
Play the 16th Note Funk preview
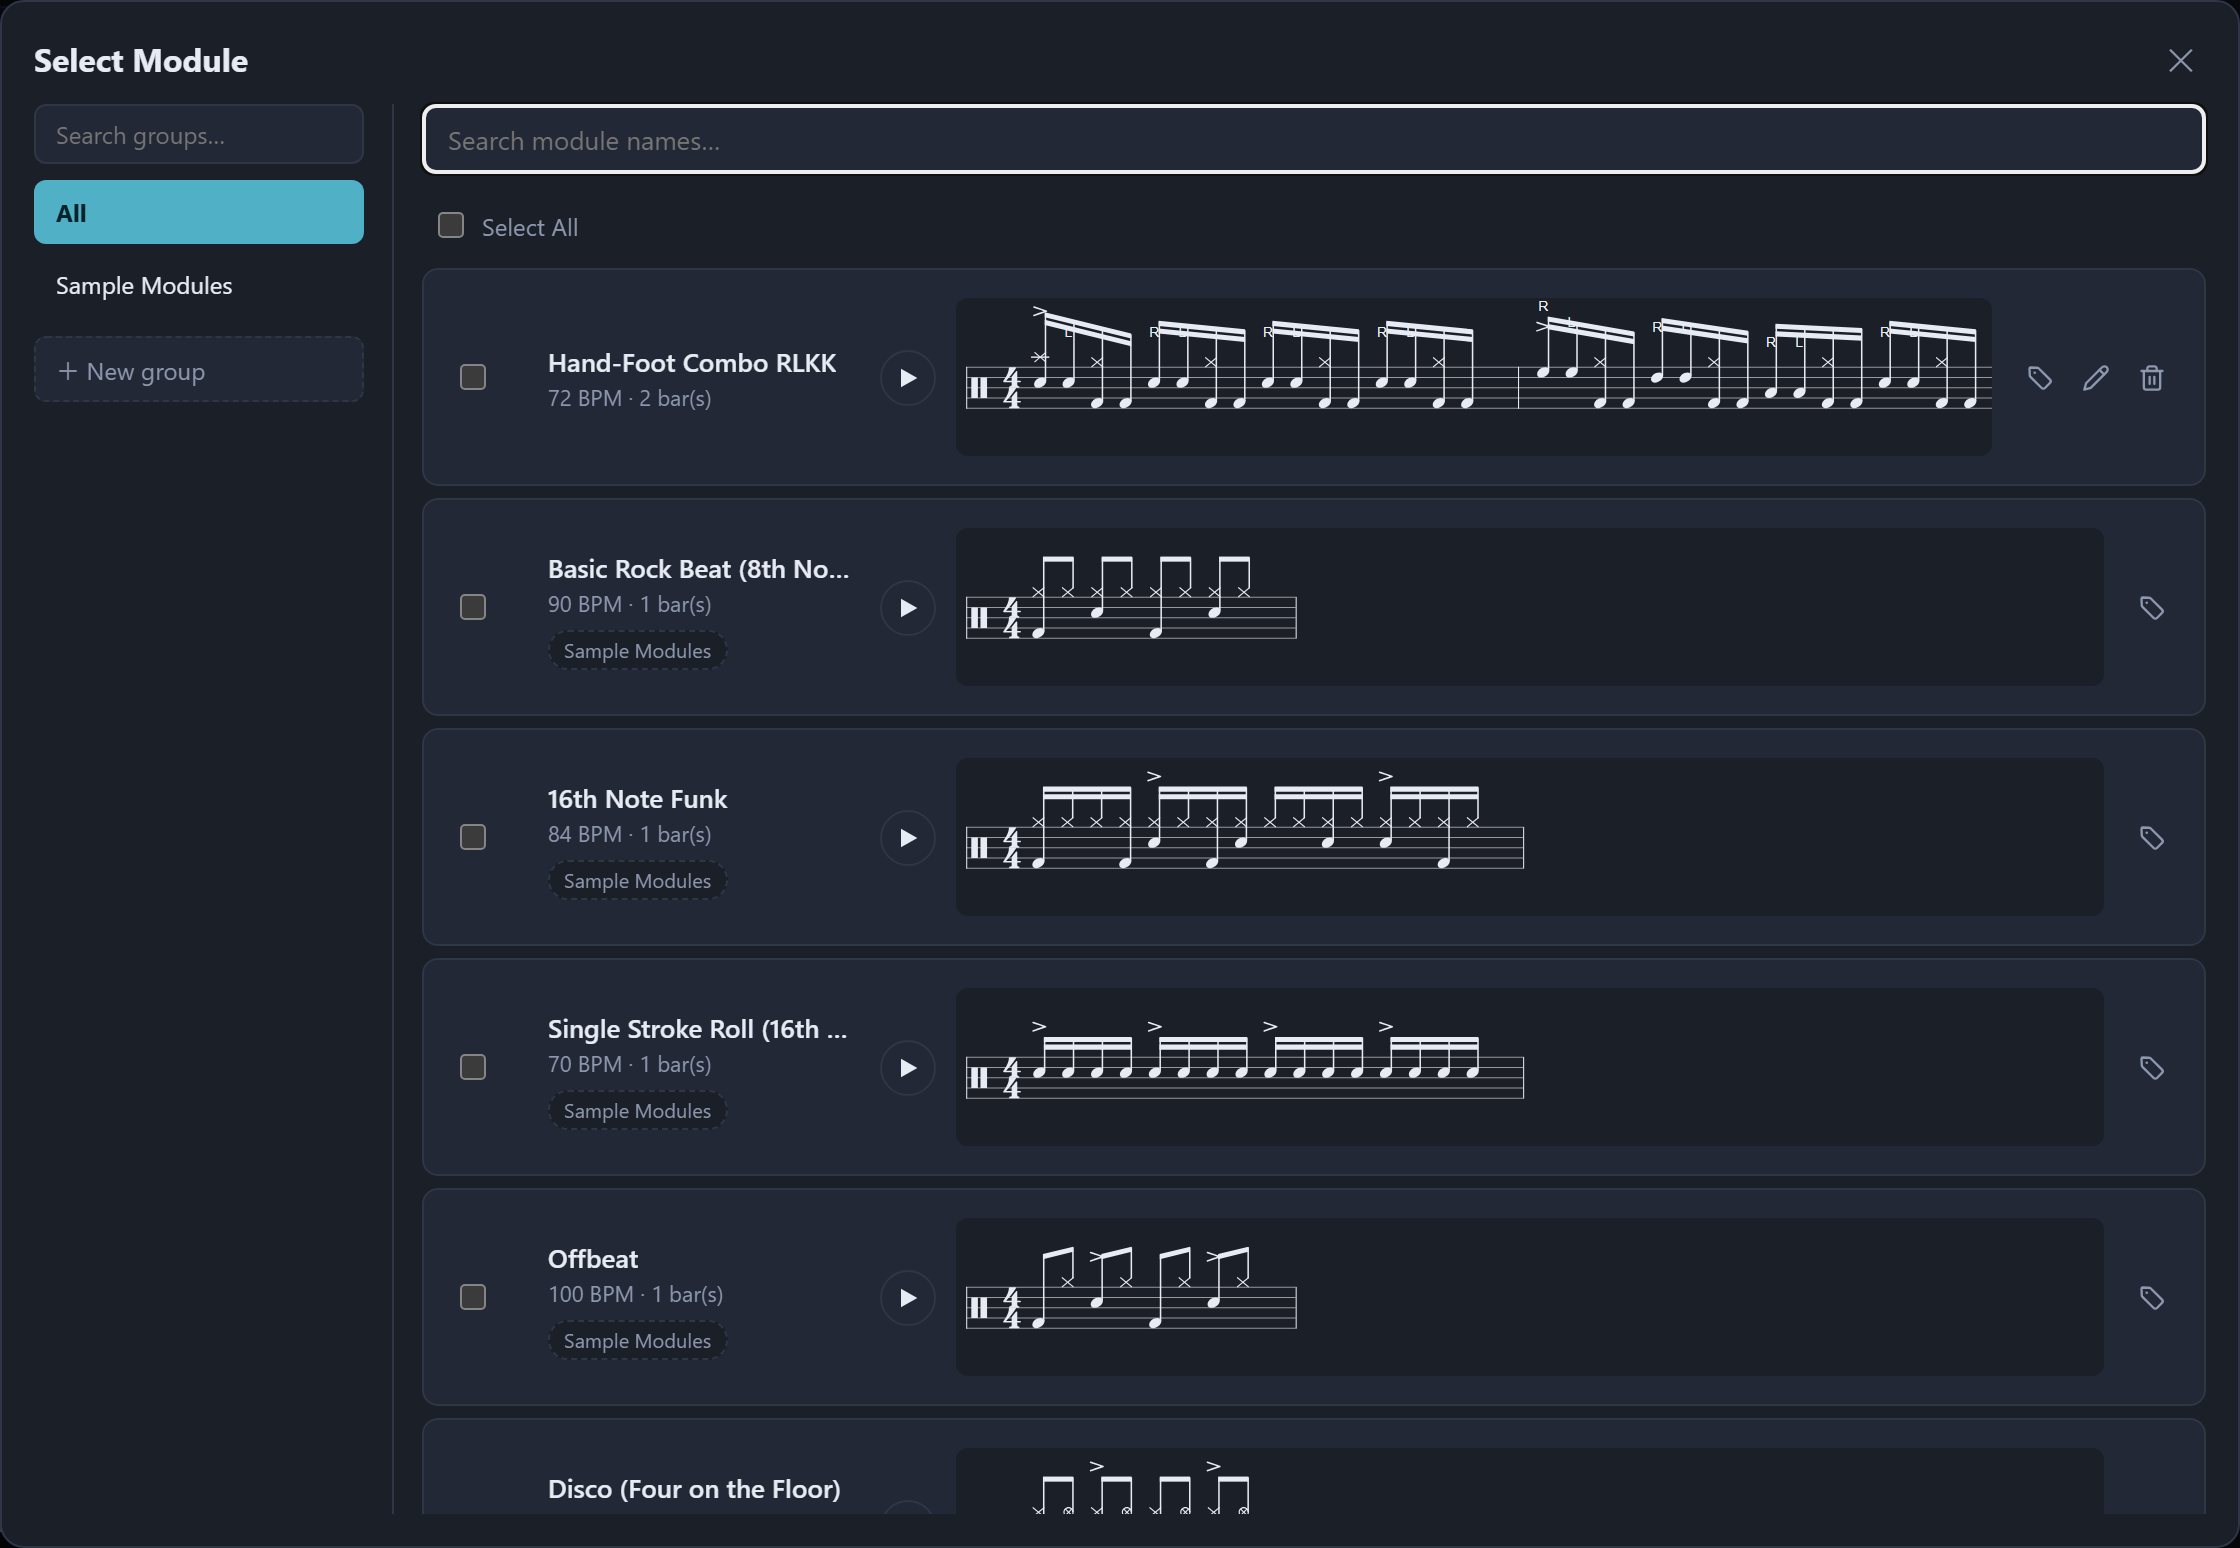point(907,838)
